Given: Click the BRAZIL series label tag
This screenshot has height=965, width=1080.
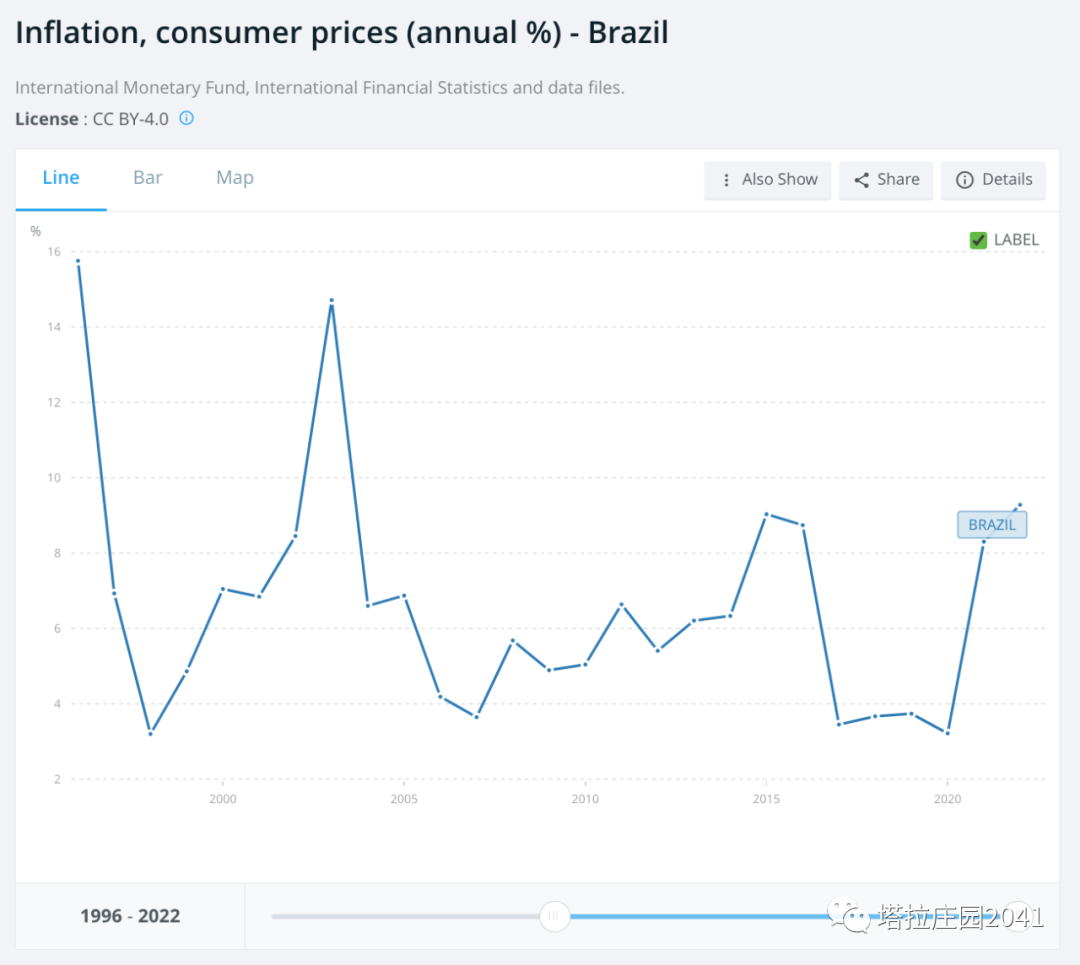Looking at the screenshot, I should [992, 525].
